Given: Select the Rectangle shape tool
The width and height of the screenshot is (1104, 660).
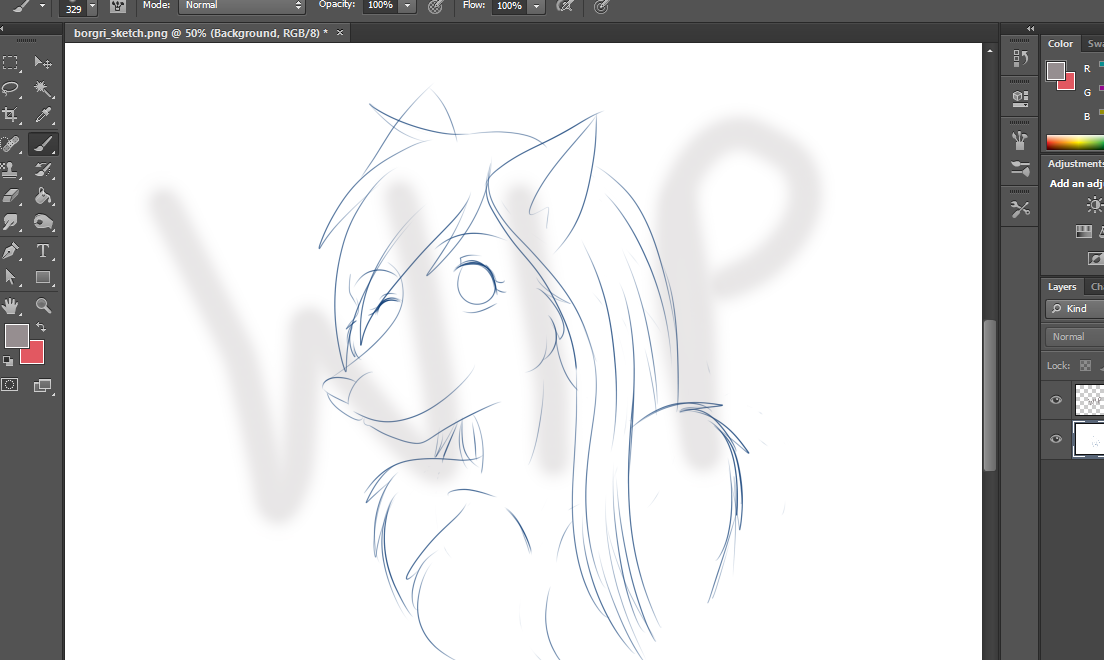Looking at the screenshot, I should click(43, 277).
